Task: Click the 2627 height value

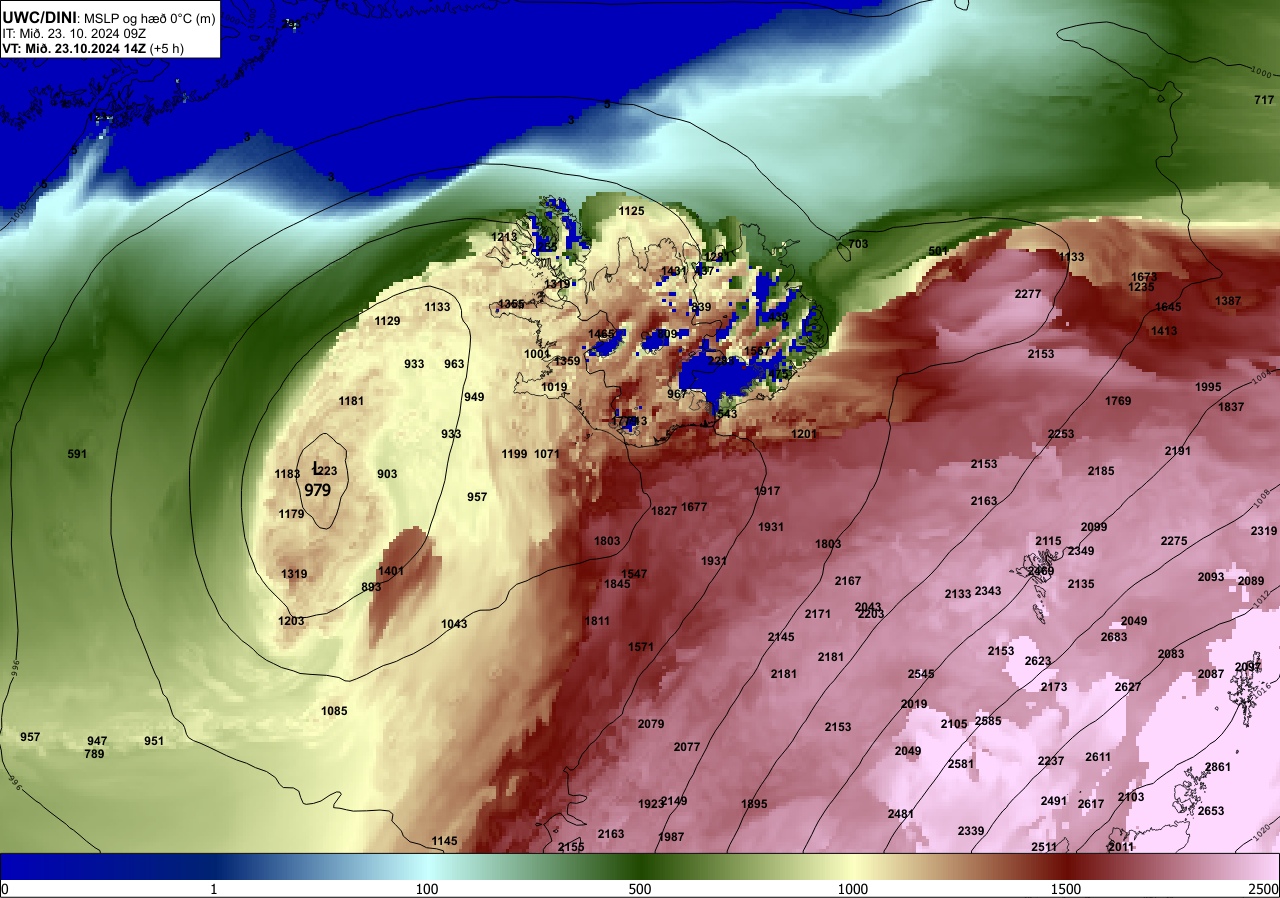Action: pos(1128,687)
